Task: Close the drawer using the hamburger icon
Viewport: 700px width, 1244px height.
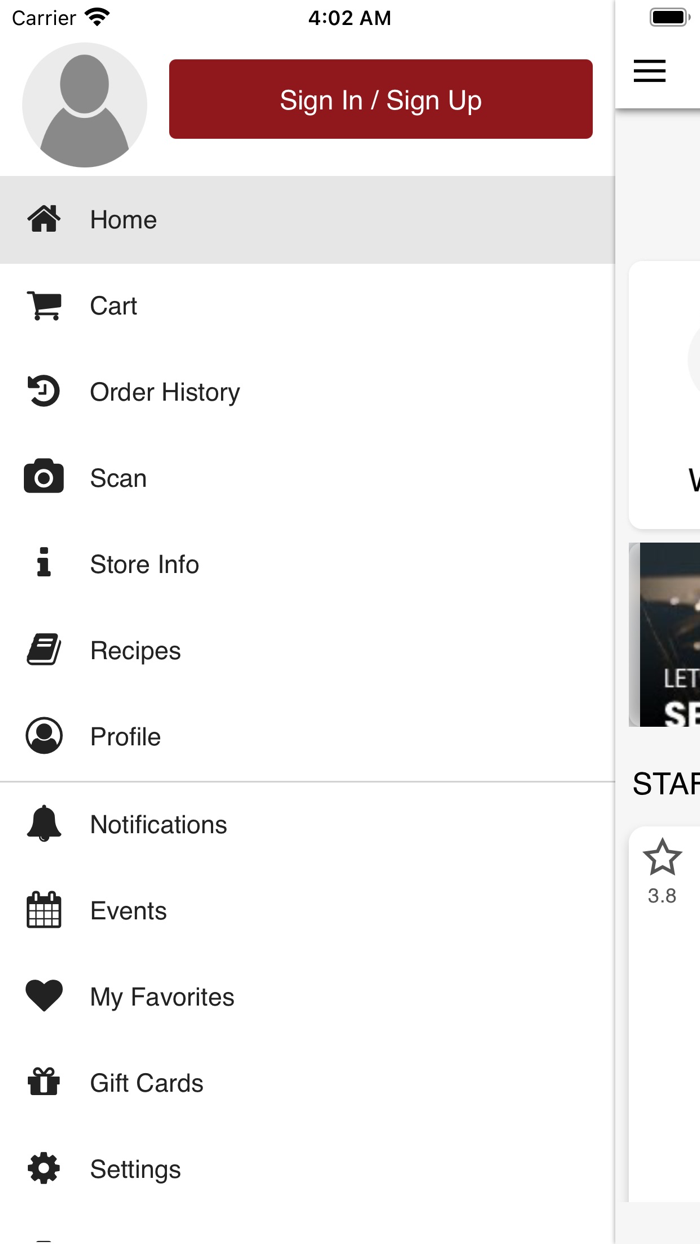Action: point(650,71)
